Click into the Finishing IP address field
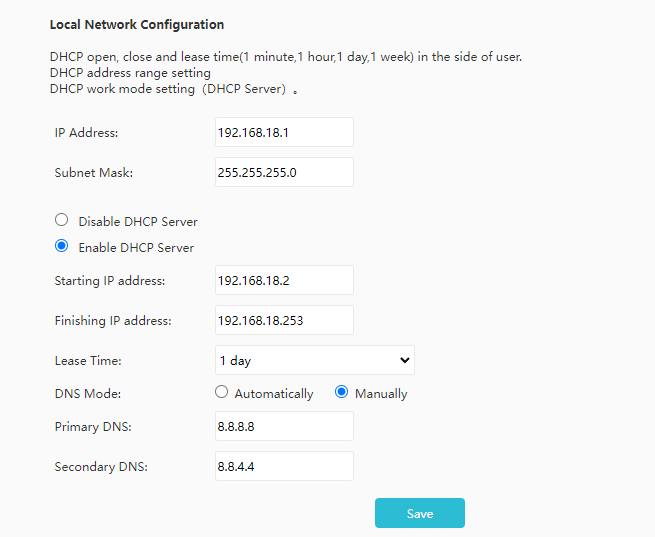The image size is (655, 537). click(284, 320)
